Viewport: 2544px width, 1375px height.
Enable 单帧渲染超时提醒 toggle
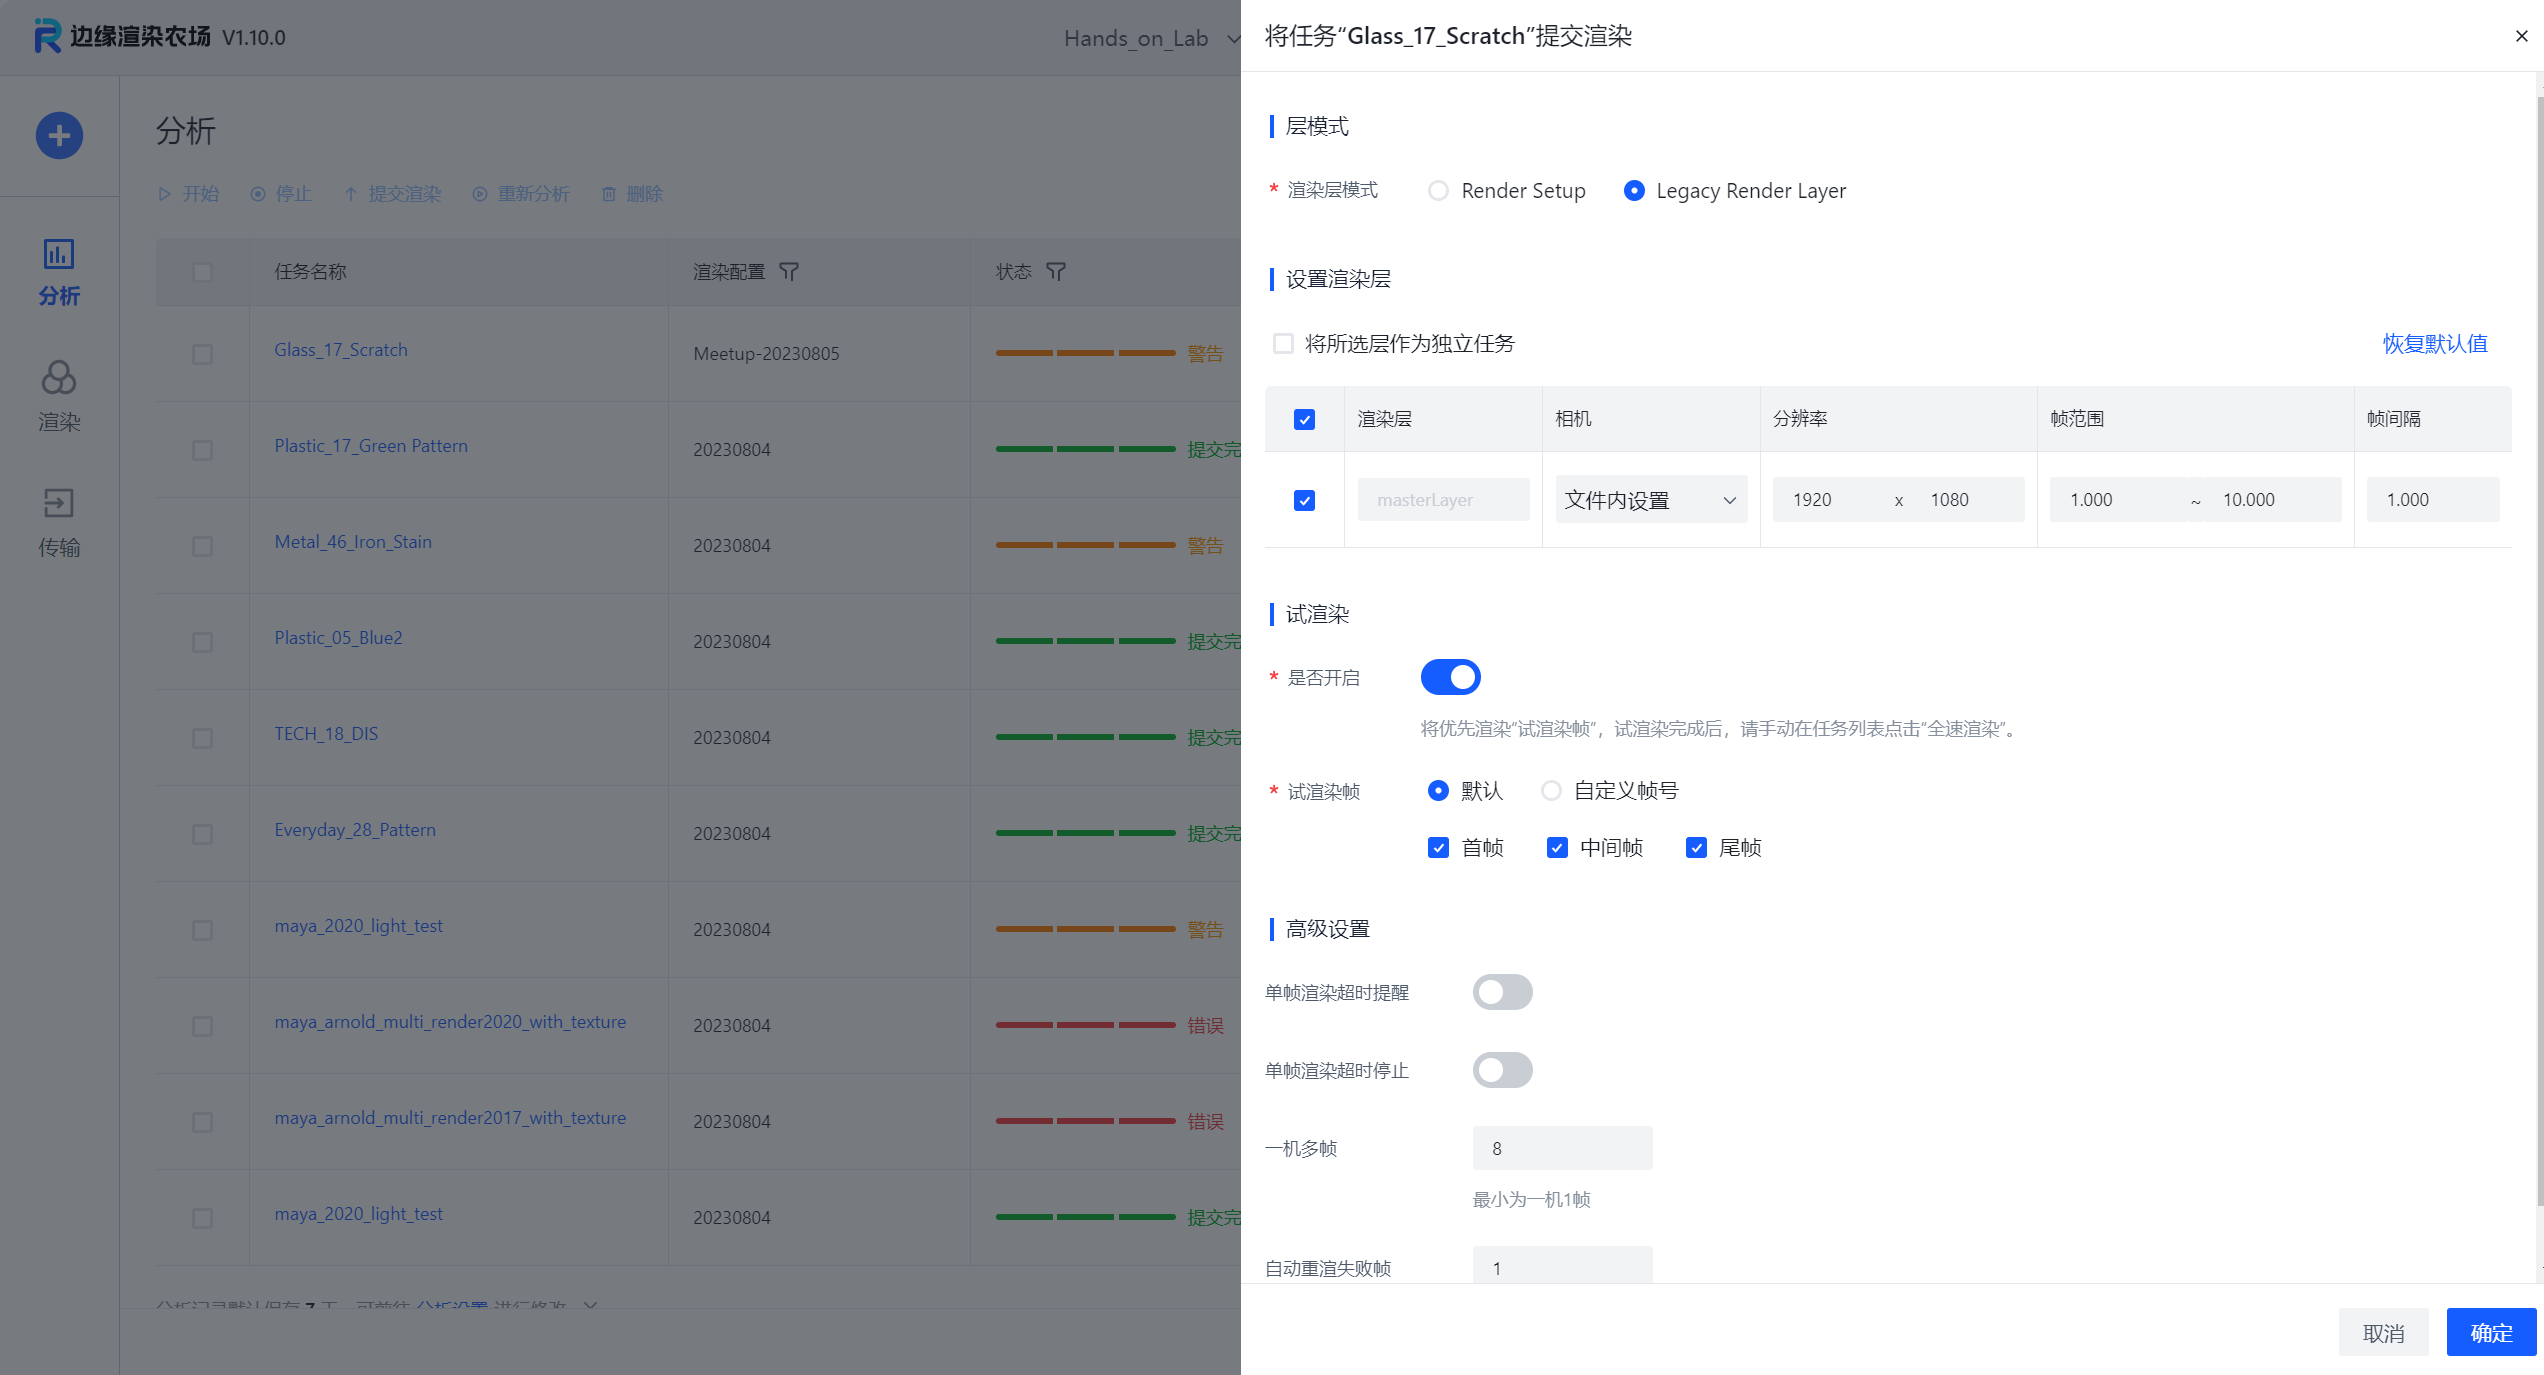(1502, 992)
